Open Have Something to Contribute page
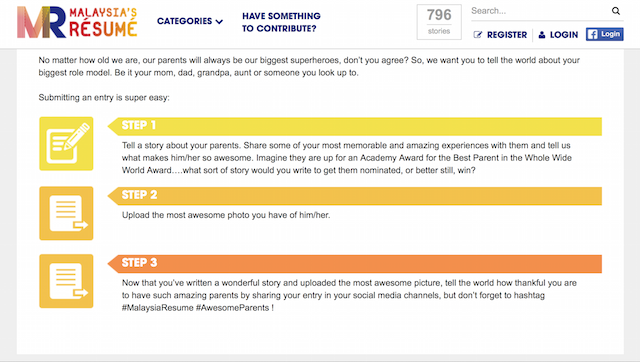The height and width of the screenshot is (362, 640). tap(281, 22)
